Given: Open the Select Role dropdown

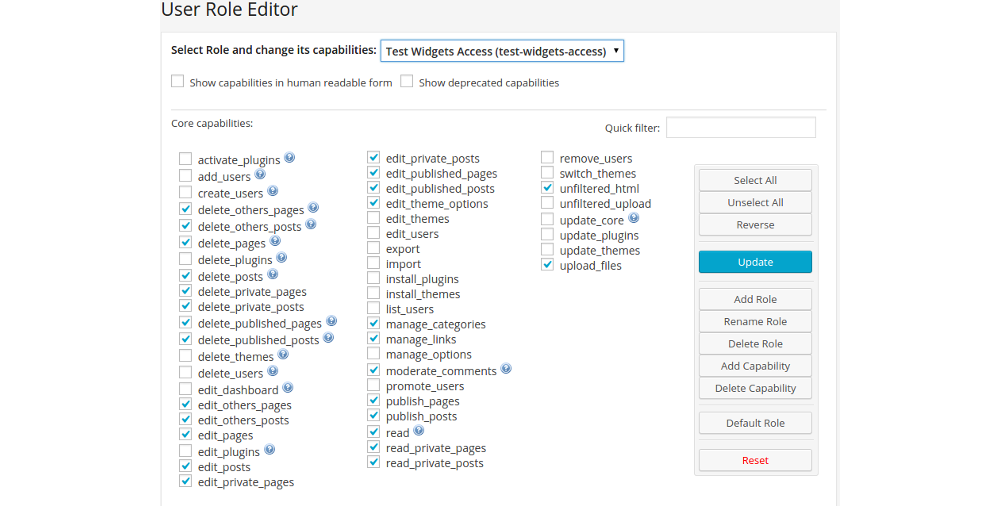Looking at the screenshot, I should coord(502,51).
